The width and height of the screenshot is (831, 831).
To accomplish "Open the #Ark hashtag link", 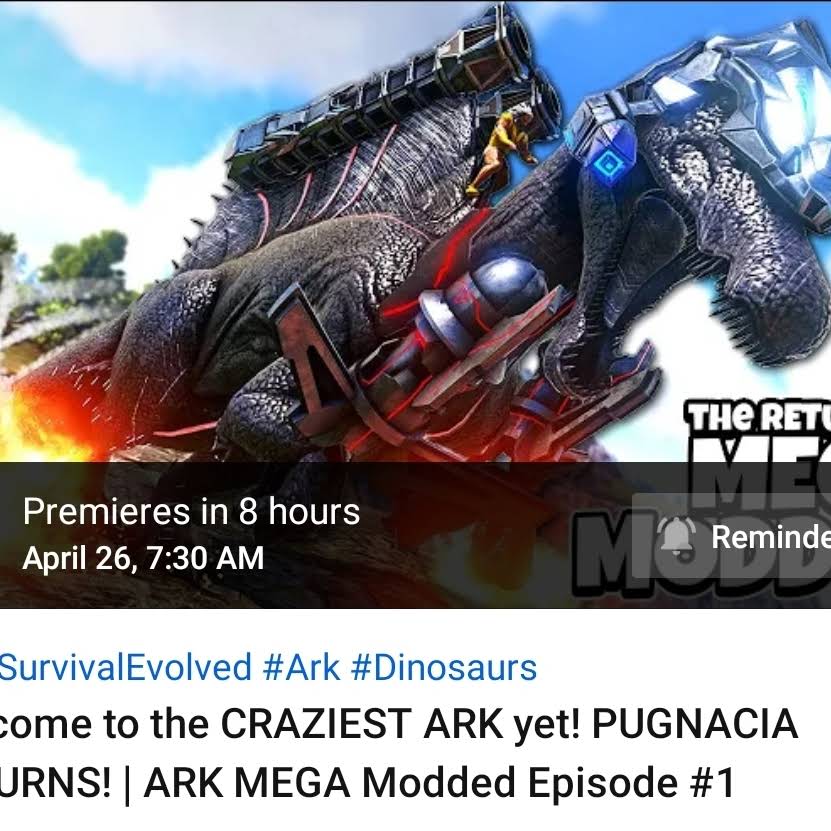I will pos(301,667).
